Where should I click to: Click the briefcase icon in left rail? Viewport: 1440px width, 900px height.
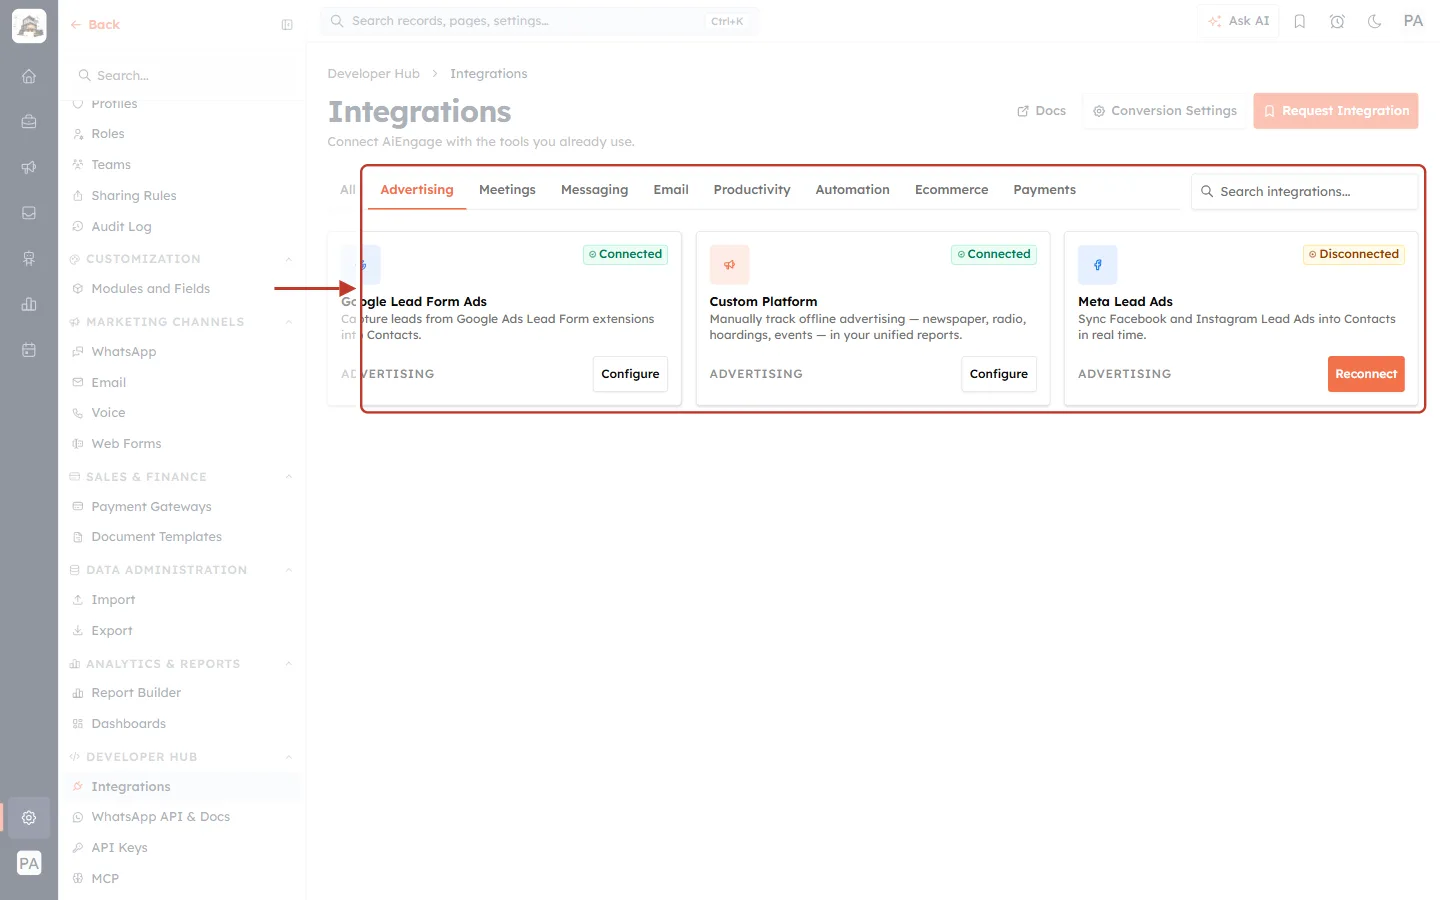pos(29,121)
